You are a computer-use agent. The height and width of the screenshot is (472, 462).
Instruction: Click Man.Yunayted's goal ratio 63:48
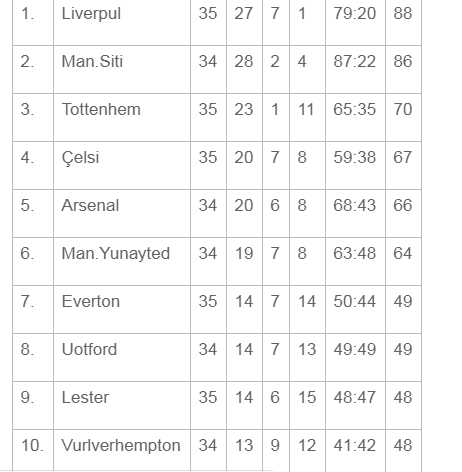point(355,254)
